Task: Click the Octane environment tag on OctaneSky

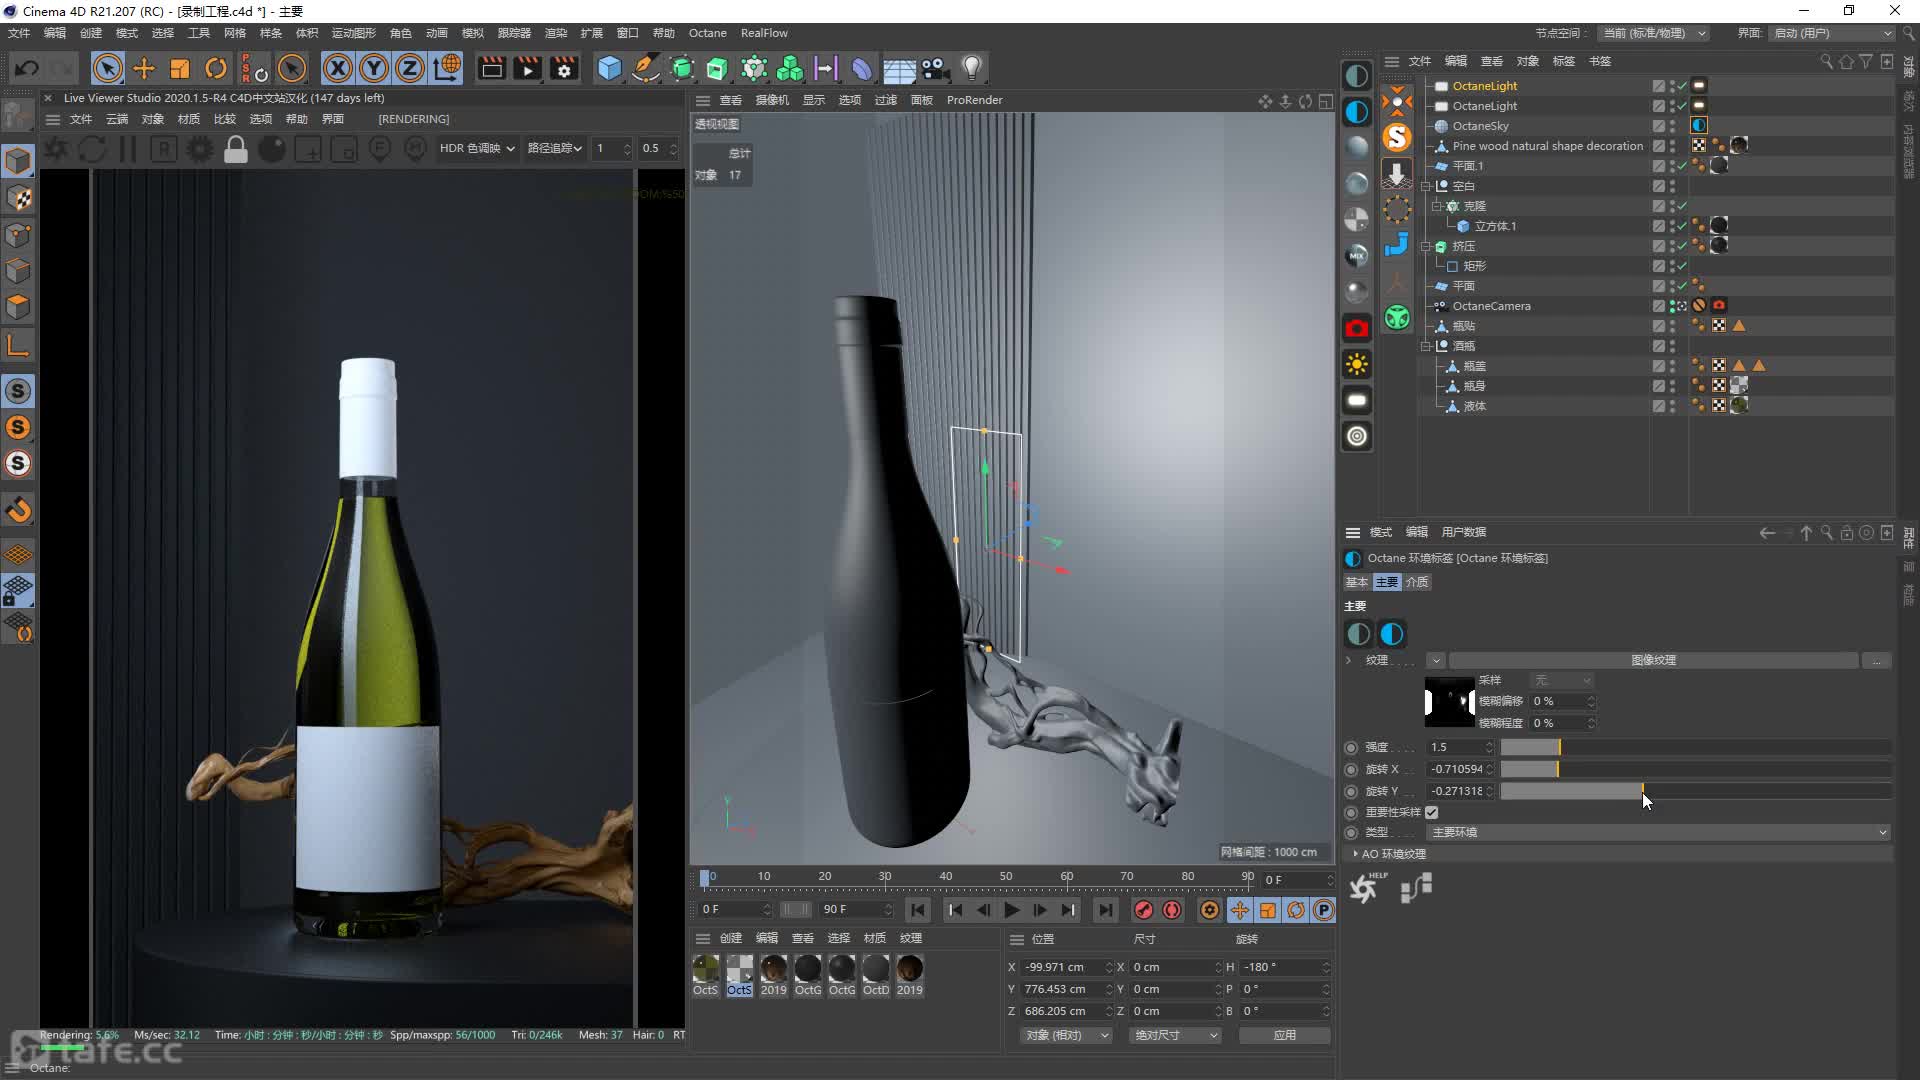Action: (x=1699, y=126)
